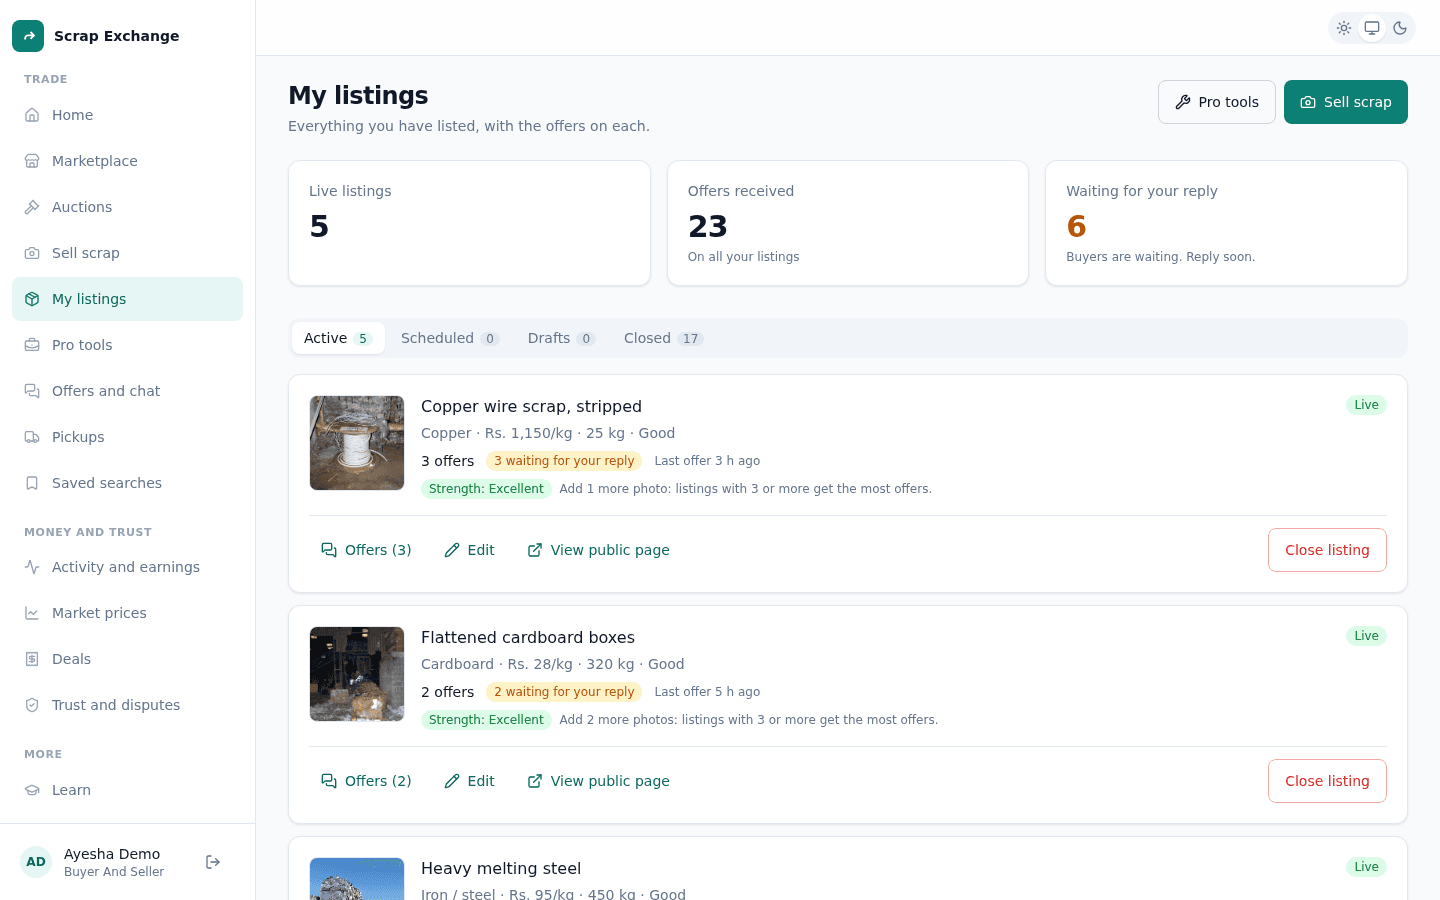Open Saved searches bookmark icon
1440x900 pixels.
click(x=32, y=483)
